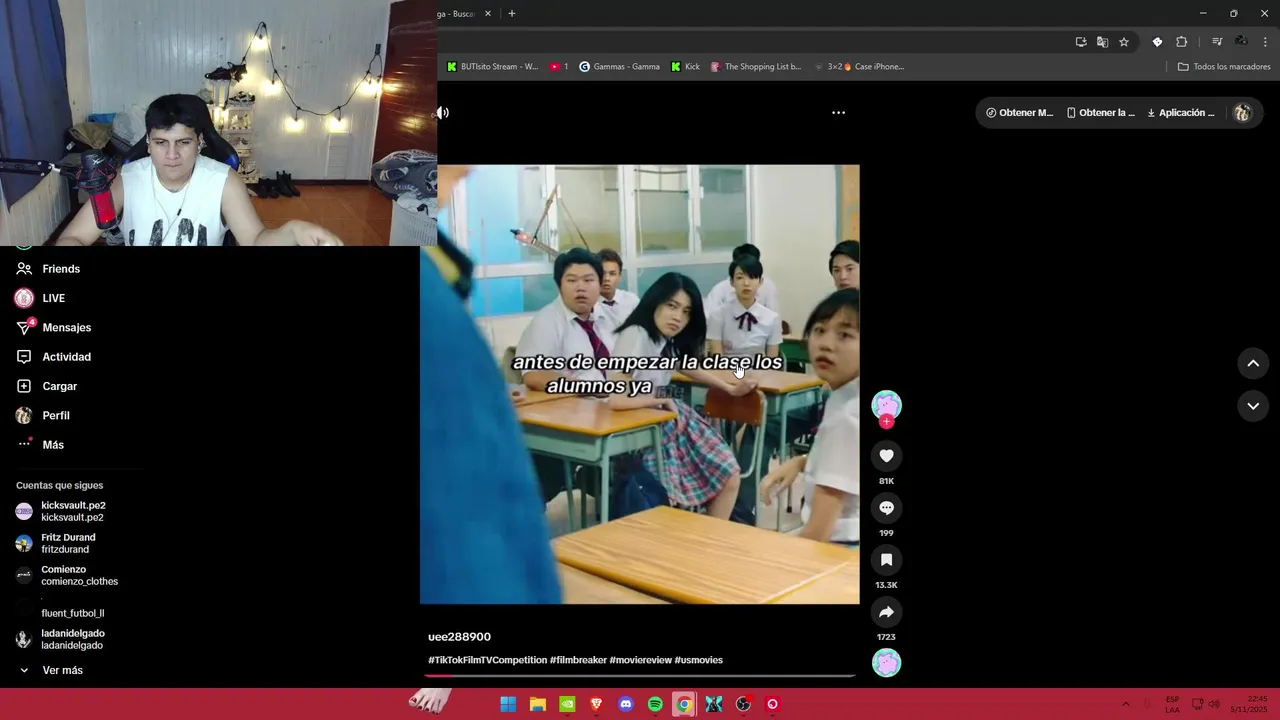1280x720 pixels.
Task: Open The Shopping List bookmark
Action: coord(756,67)
